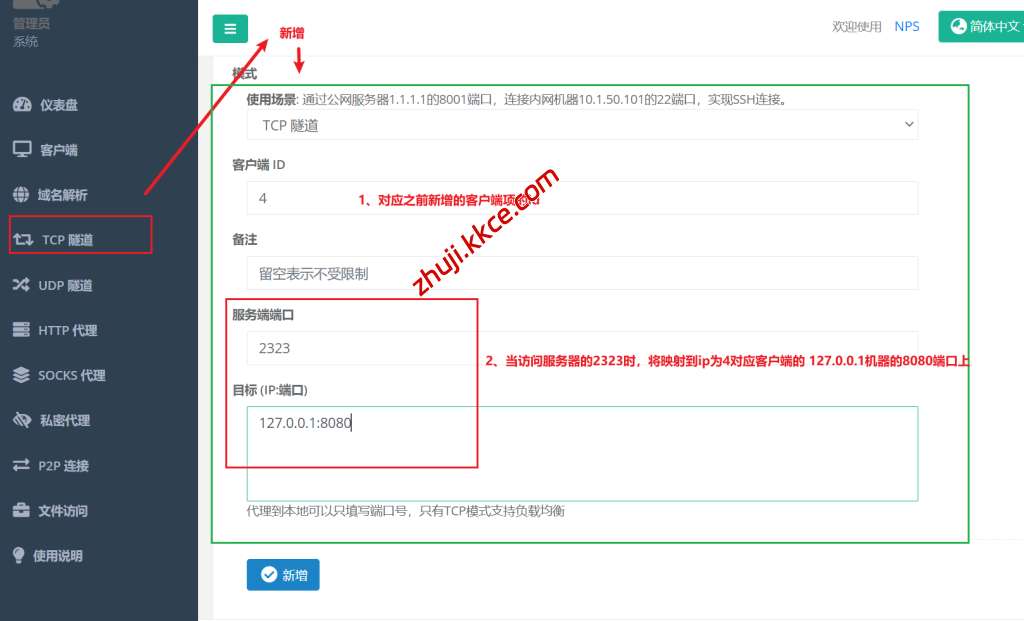1024x621 pixels.
Task: Click the 目标 IP:端口 text area
Action: point(582,453)
